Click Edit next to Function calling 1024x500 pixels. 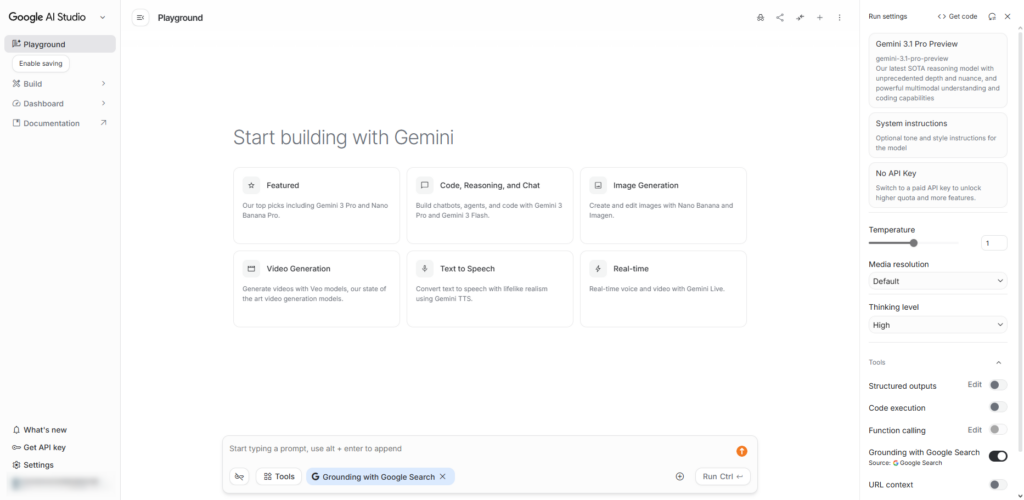(974, 430)
